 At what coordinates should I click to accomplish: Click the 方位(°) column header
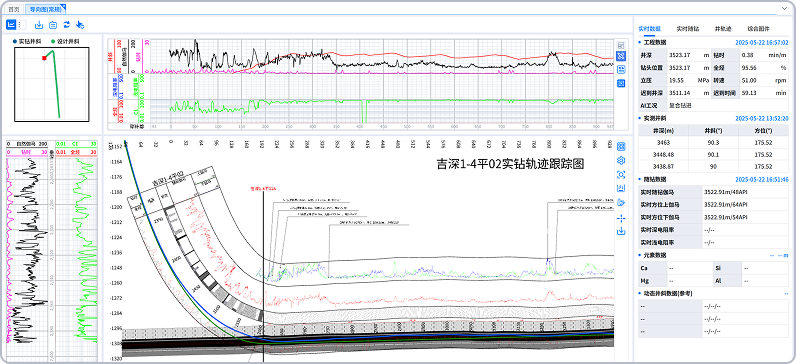[x=763, y=131]
